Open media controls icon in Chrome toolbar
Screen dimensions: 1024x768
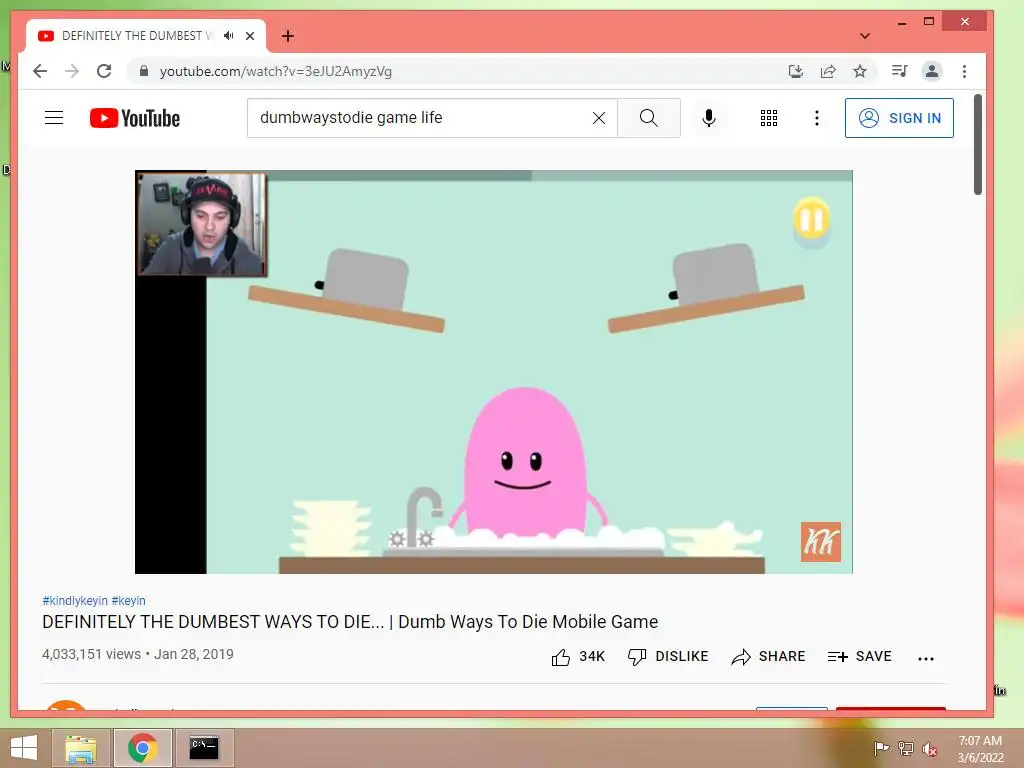(899, 71)
